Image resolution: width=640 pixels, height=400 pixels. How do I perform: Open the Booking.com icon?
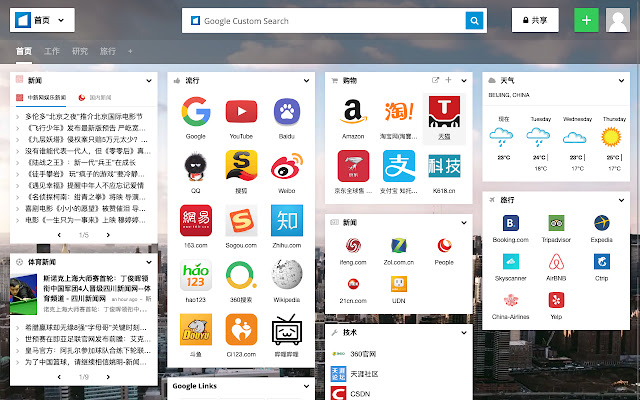511,223
